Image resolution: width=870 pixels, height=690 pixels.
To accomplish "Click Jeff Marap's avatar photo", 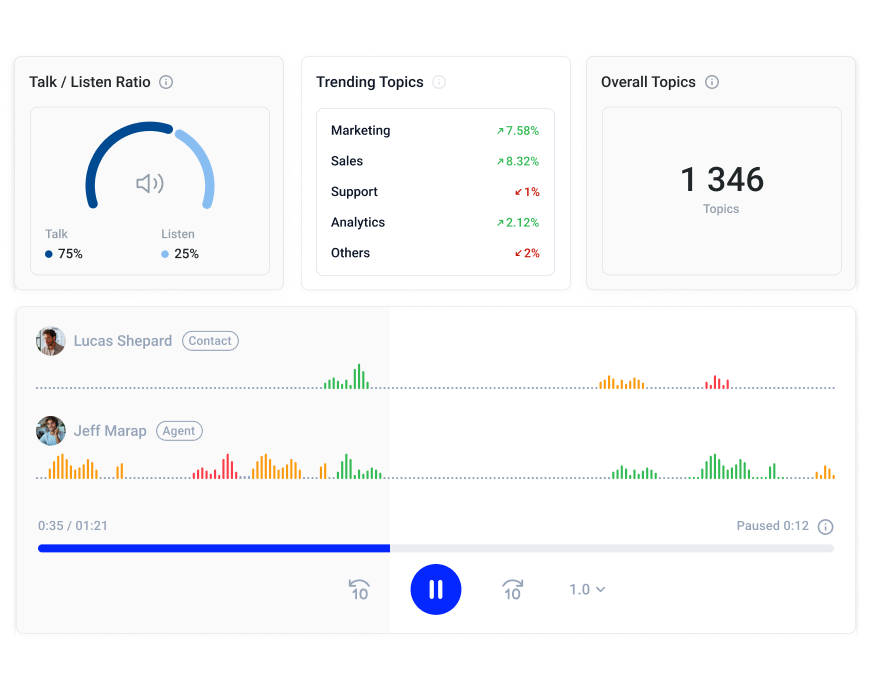I will point(51,431).
